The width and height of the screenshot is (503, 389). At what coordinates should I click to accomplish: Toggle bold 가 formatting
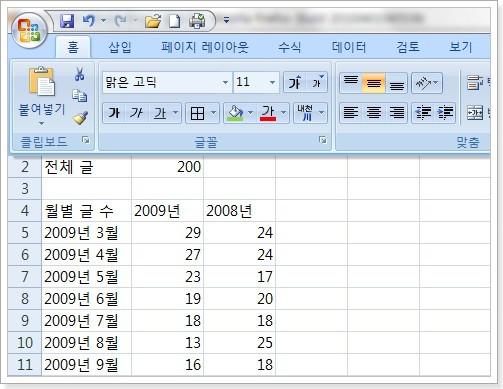(114, 113)
